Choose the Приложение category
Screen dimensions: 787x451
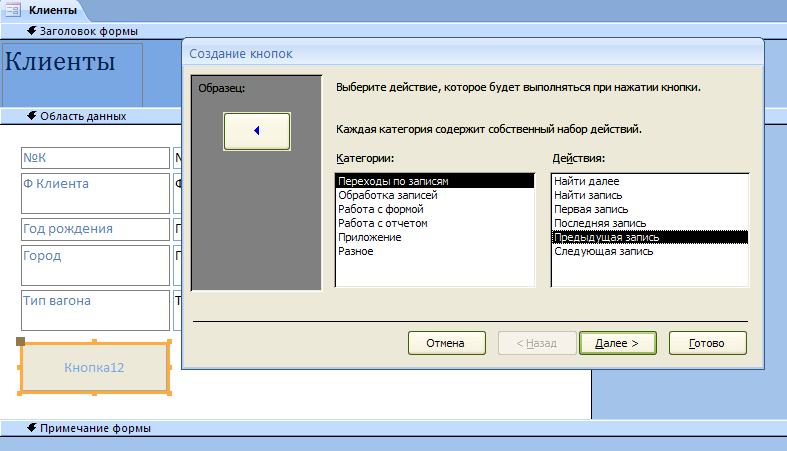pos(435,237)
